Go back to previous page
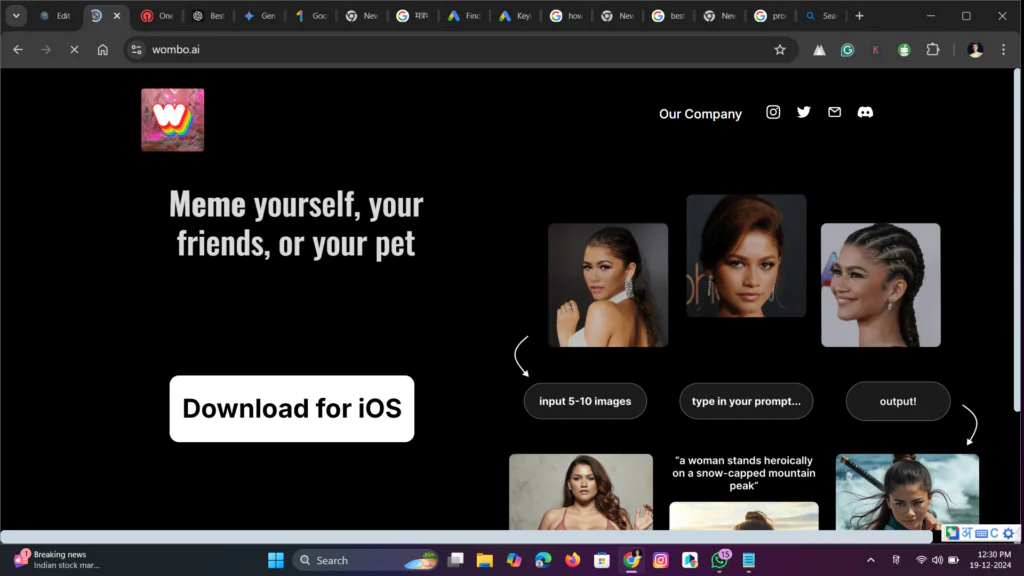1024x576 pixels. click(x=18, y=50)
